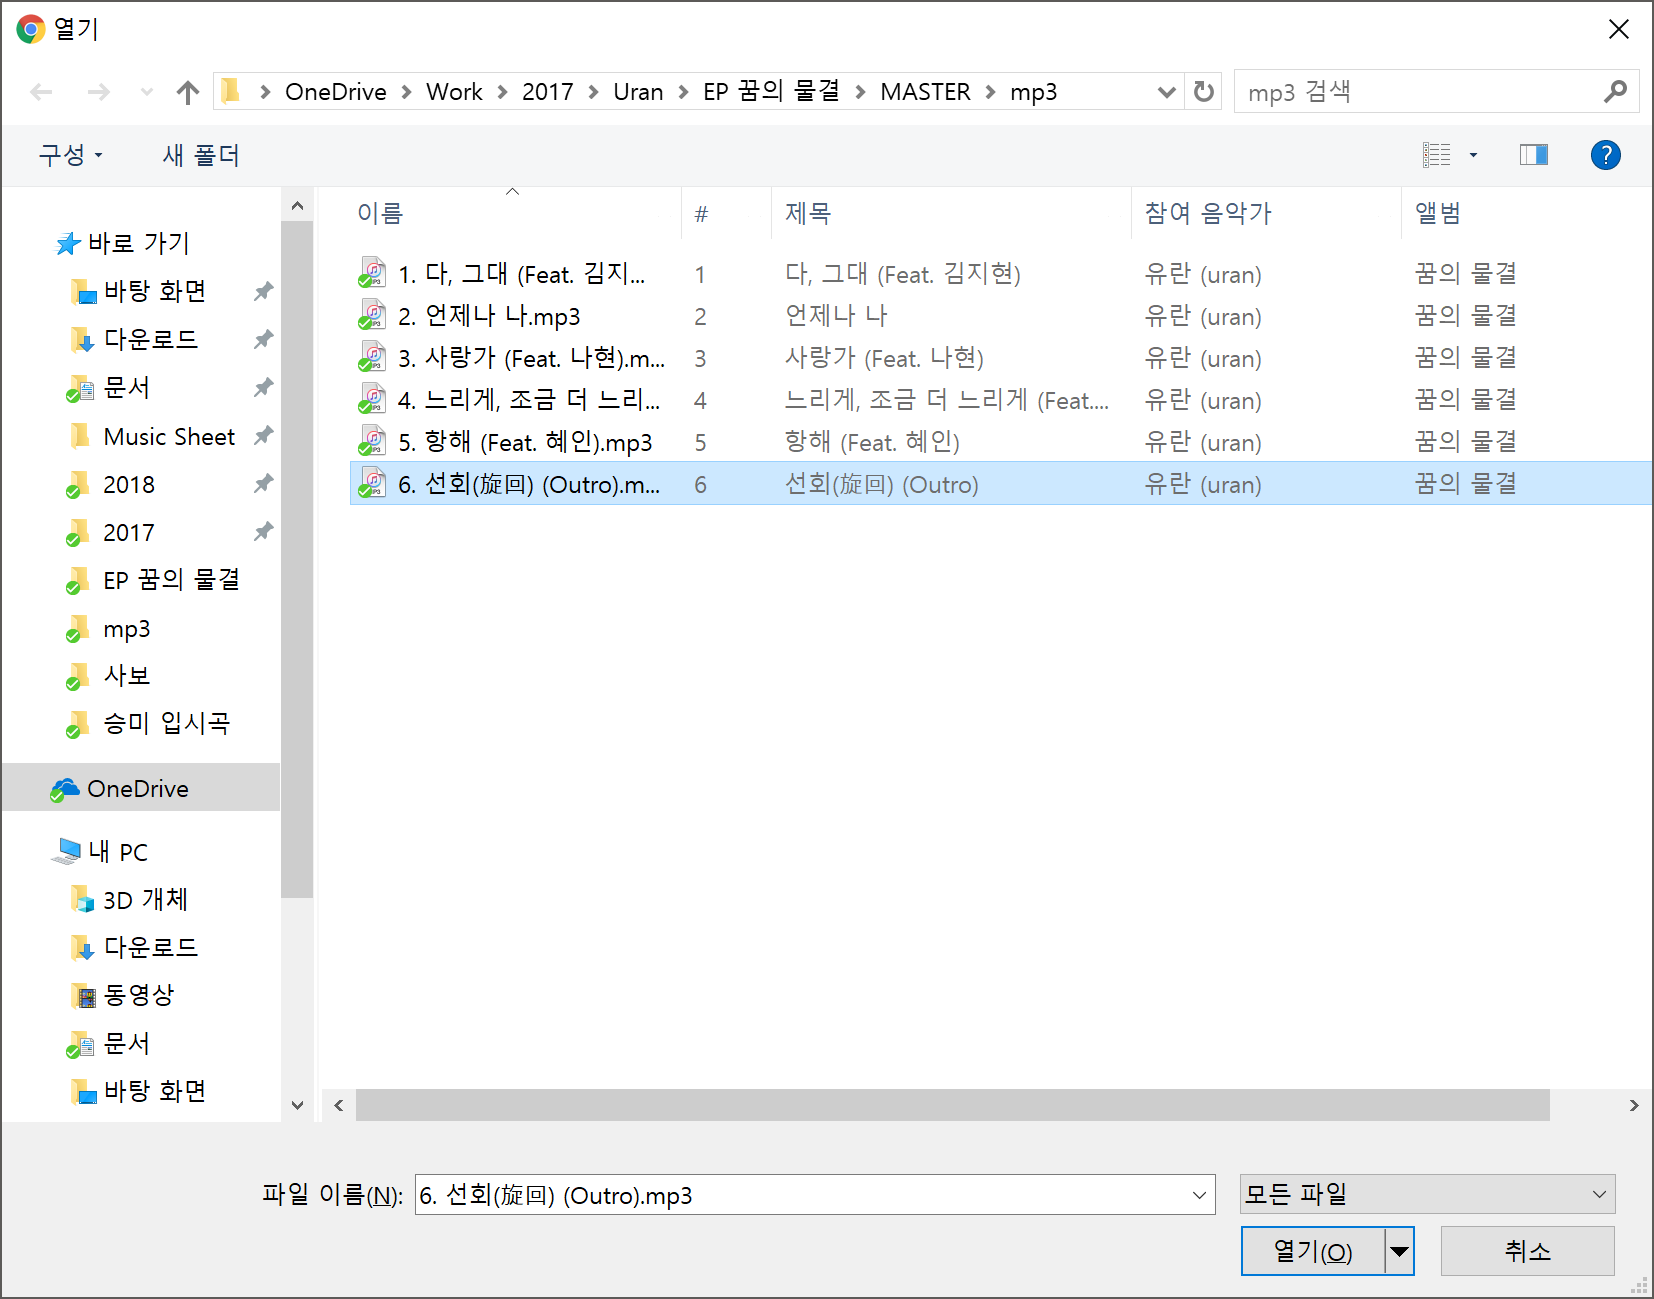Click the OneDrive cloud icon in sidebar
Image resolution: width=1654 pixels, height=1299 pixels.
[x=65, y=789]
